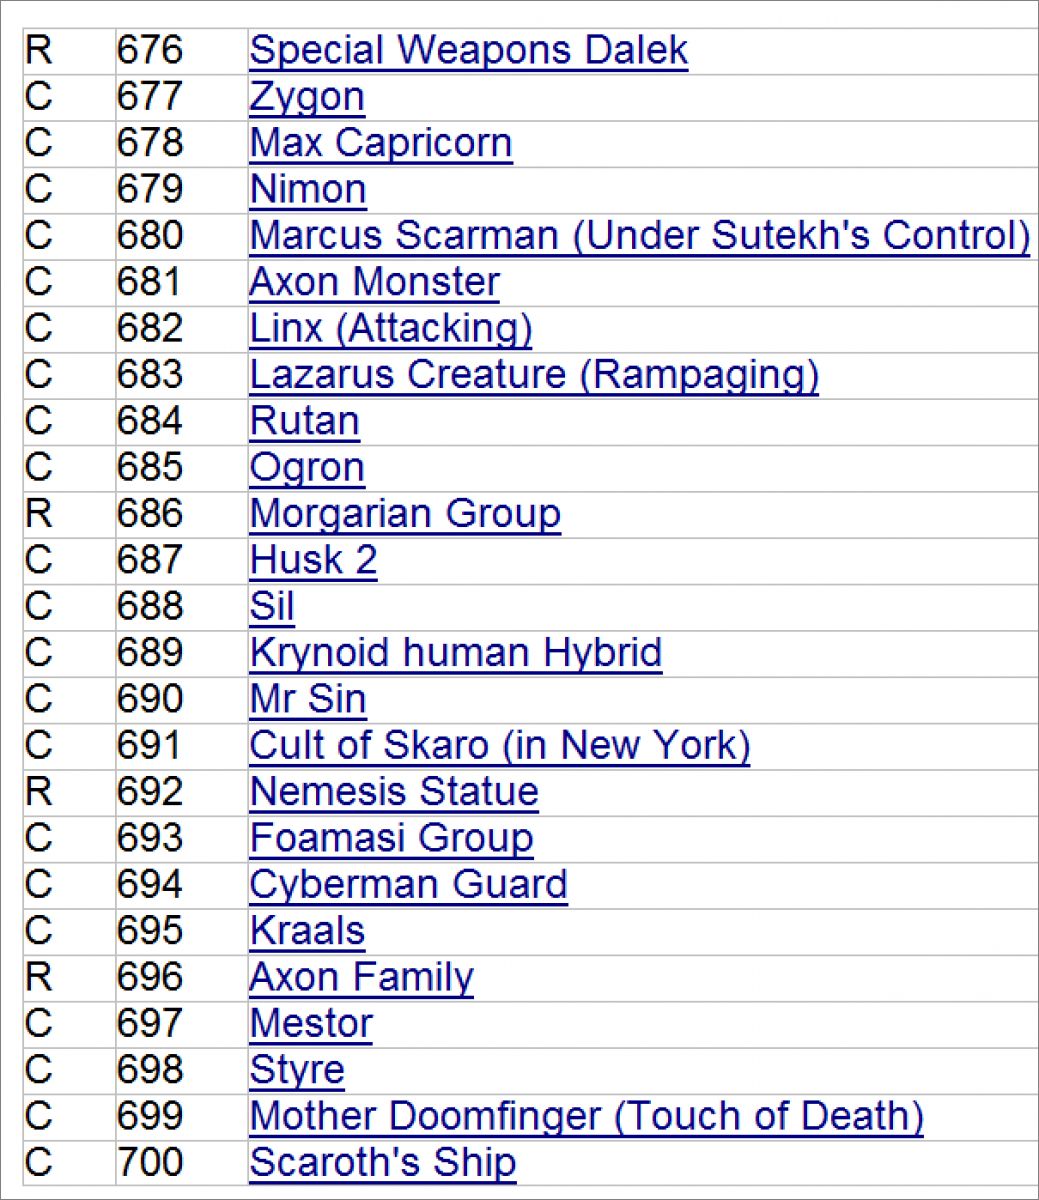
Task: Open Cult of Skaro (in New York) link
Action: pos(499,746)
